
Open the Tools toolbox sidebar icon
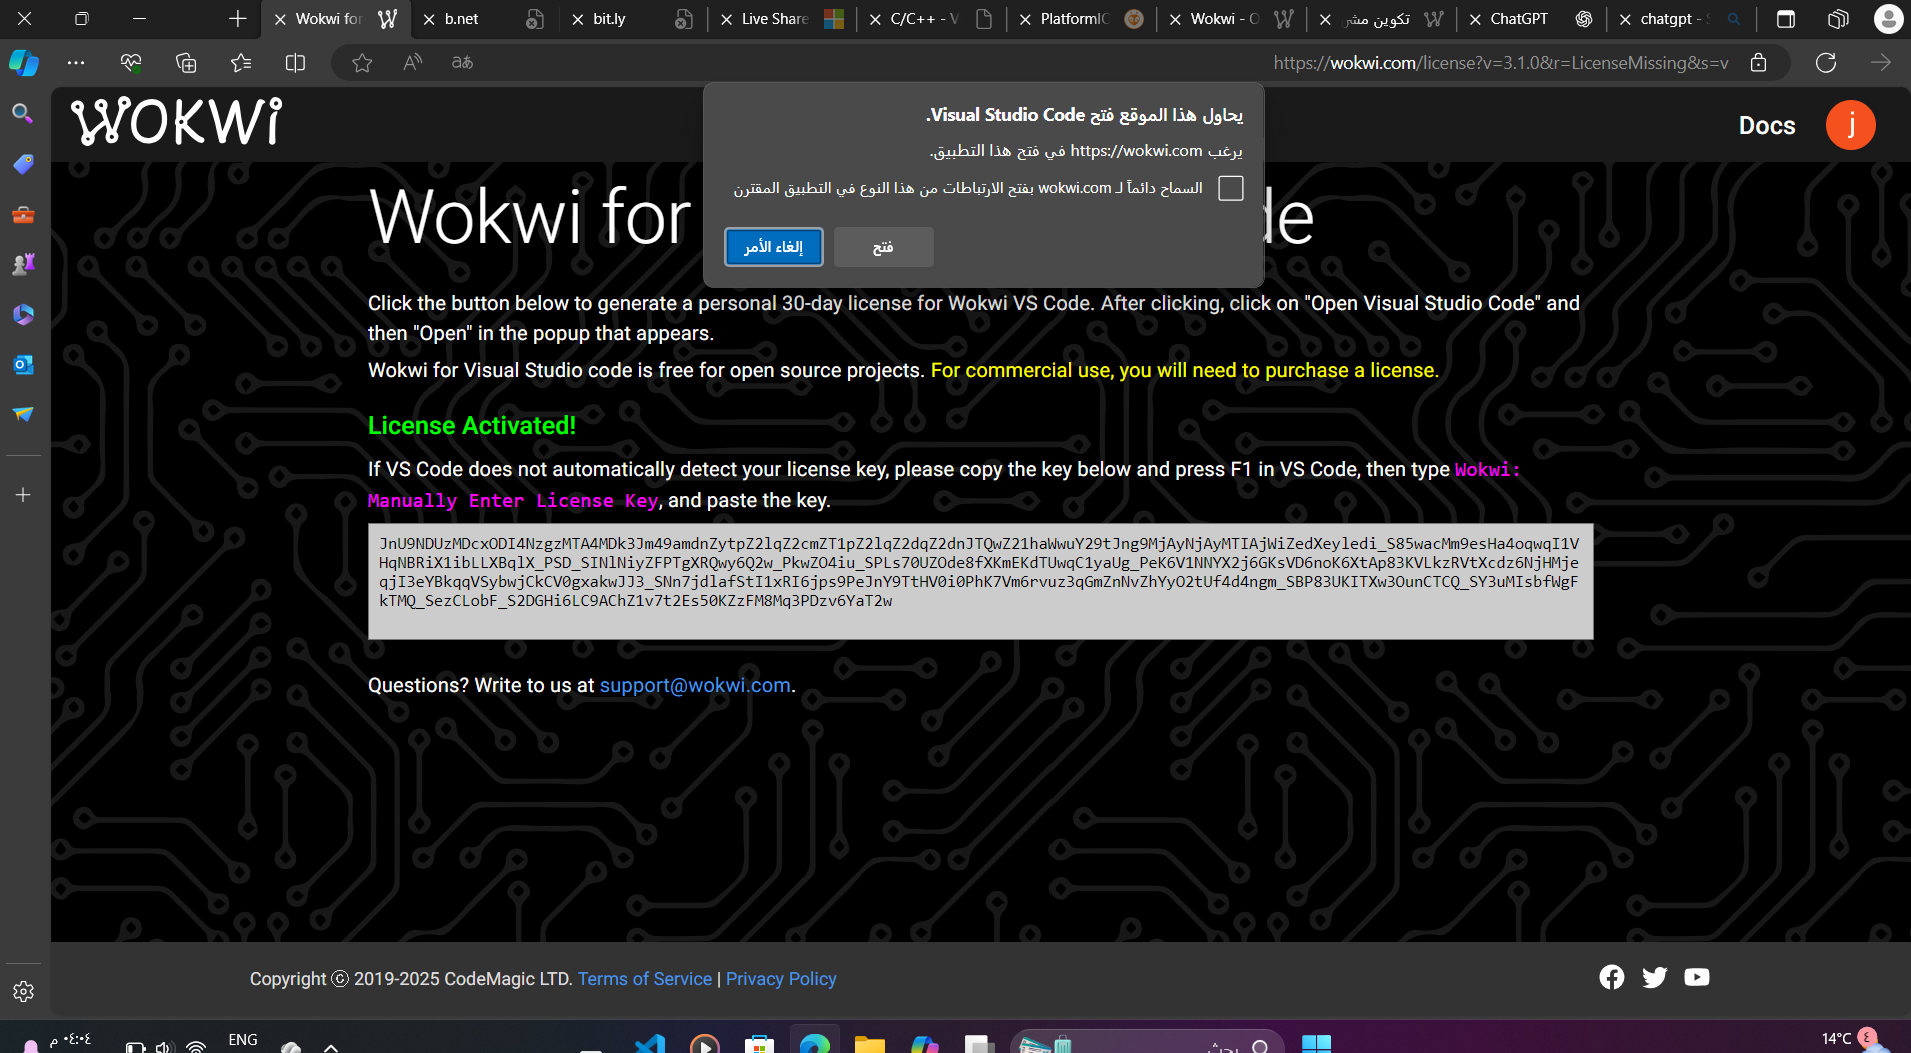pyautogui.click(x=23, y=214)
